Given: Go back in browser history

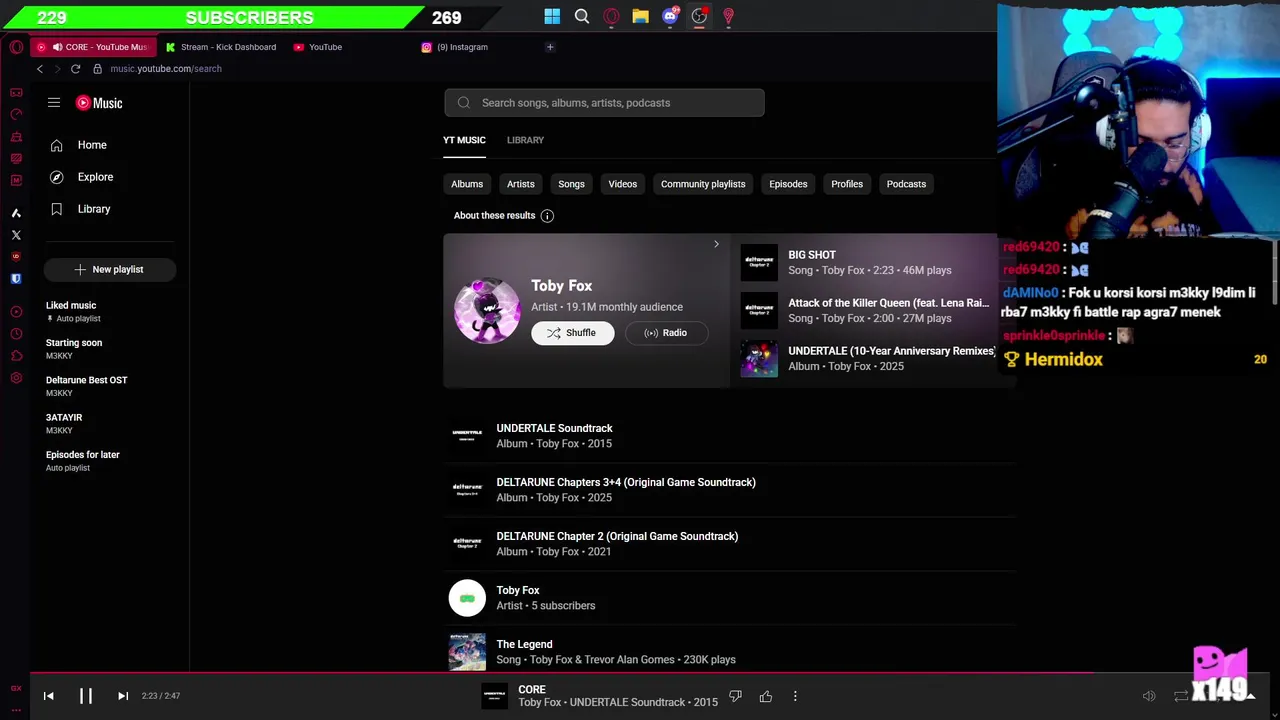Looking at the screenshot, I should (x=40, y=69).
